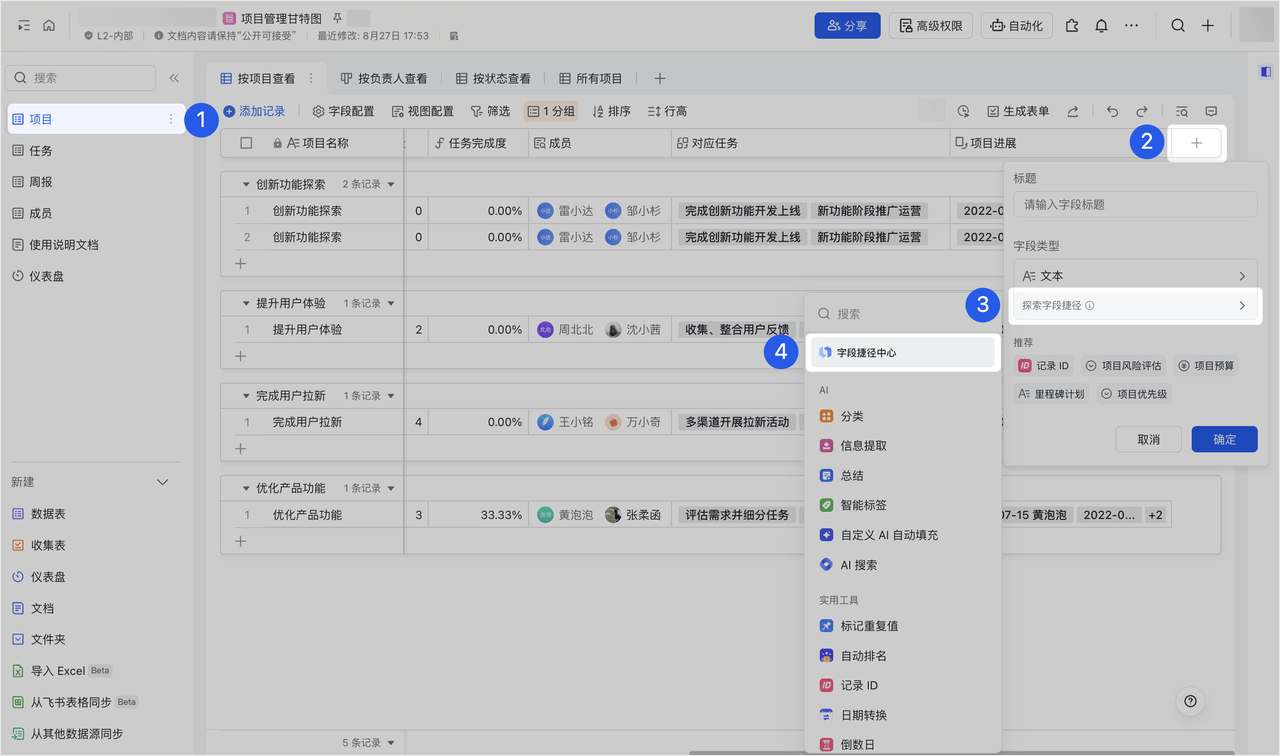Viewport: 1280px width, 756px height.
Task: Click the home icon
Action: (49, 26)
